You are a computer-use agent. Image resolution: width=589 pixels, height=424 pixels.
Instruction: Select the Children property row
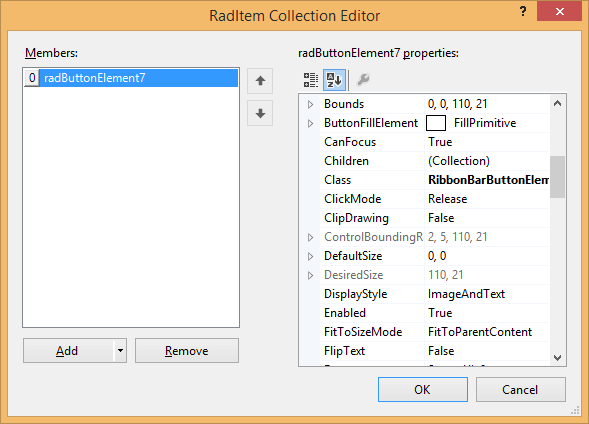[435, 161]
